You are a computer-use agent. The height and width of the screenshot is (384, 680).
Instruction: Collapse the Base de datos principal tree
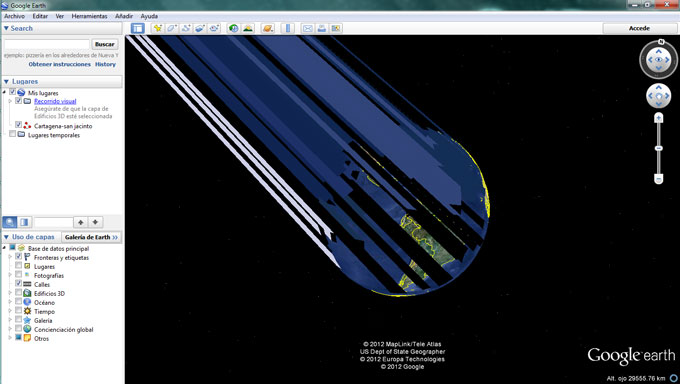pos(4,248)
